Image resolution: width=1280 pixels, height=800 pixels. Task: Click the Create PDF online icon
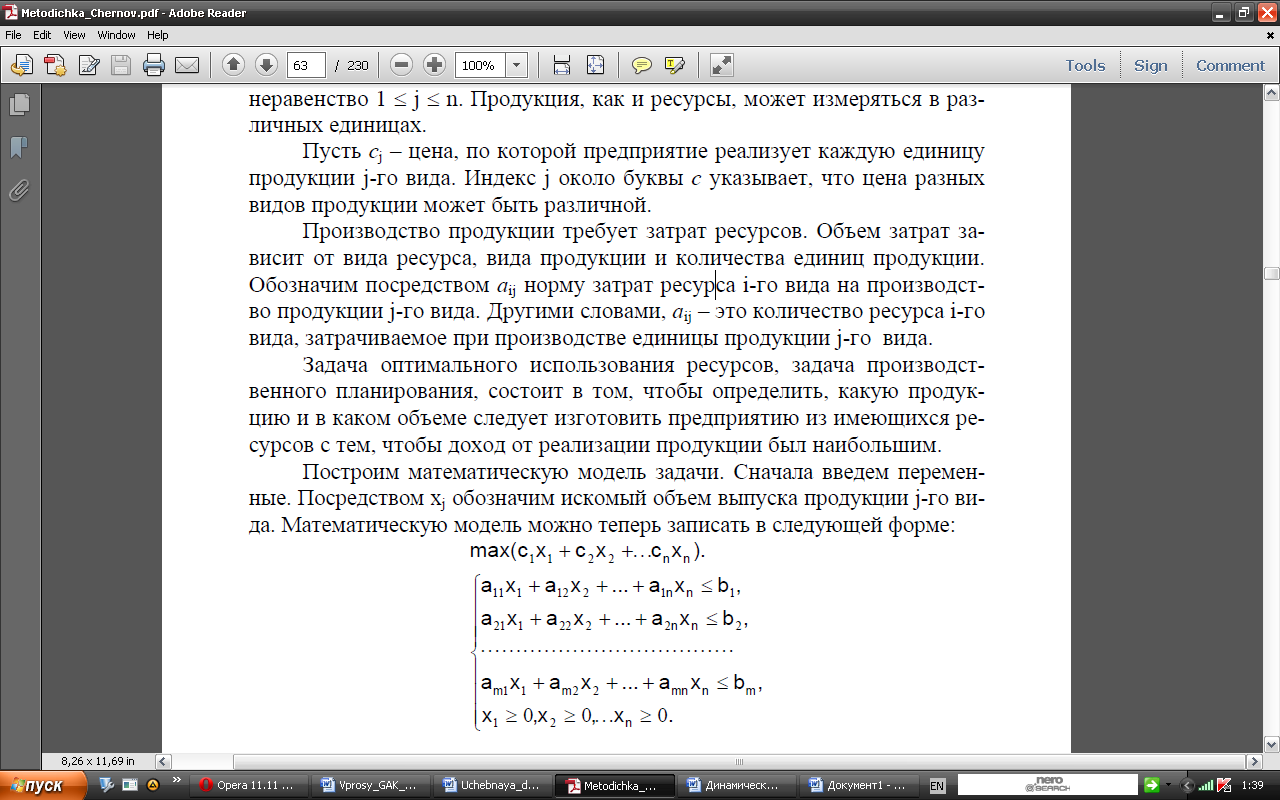55,65
